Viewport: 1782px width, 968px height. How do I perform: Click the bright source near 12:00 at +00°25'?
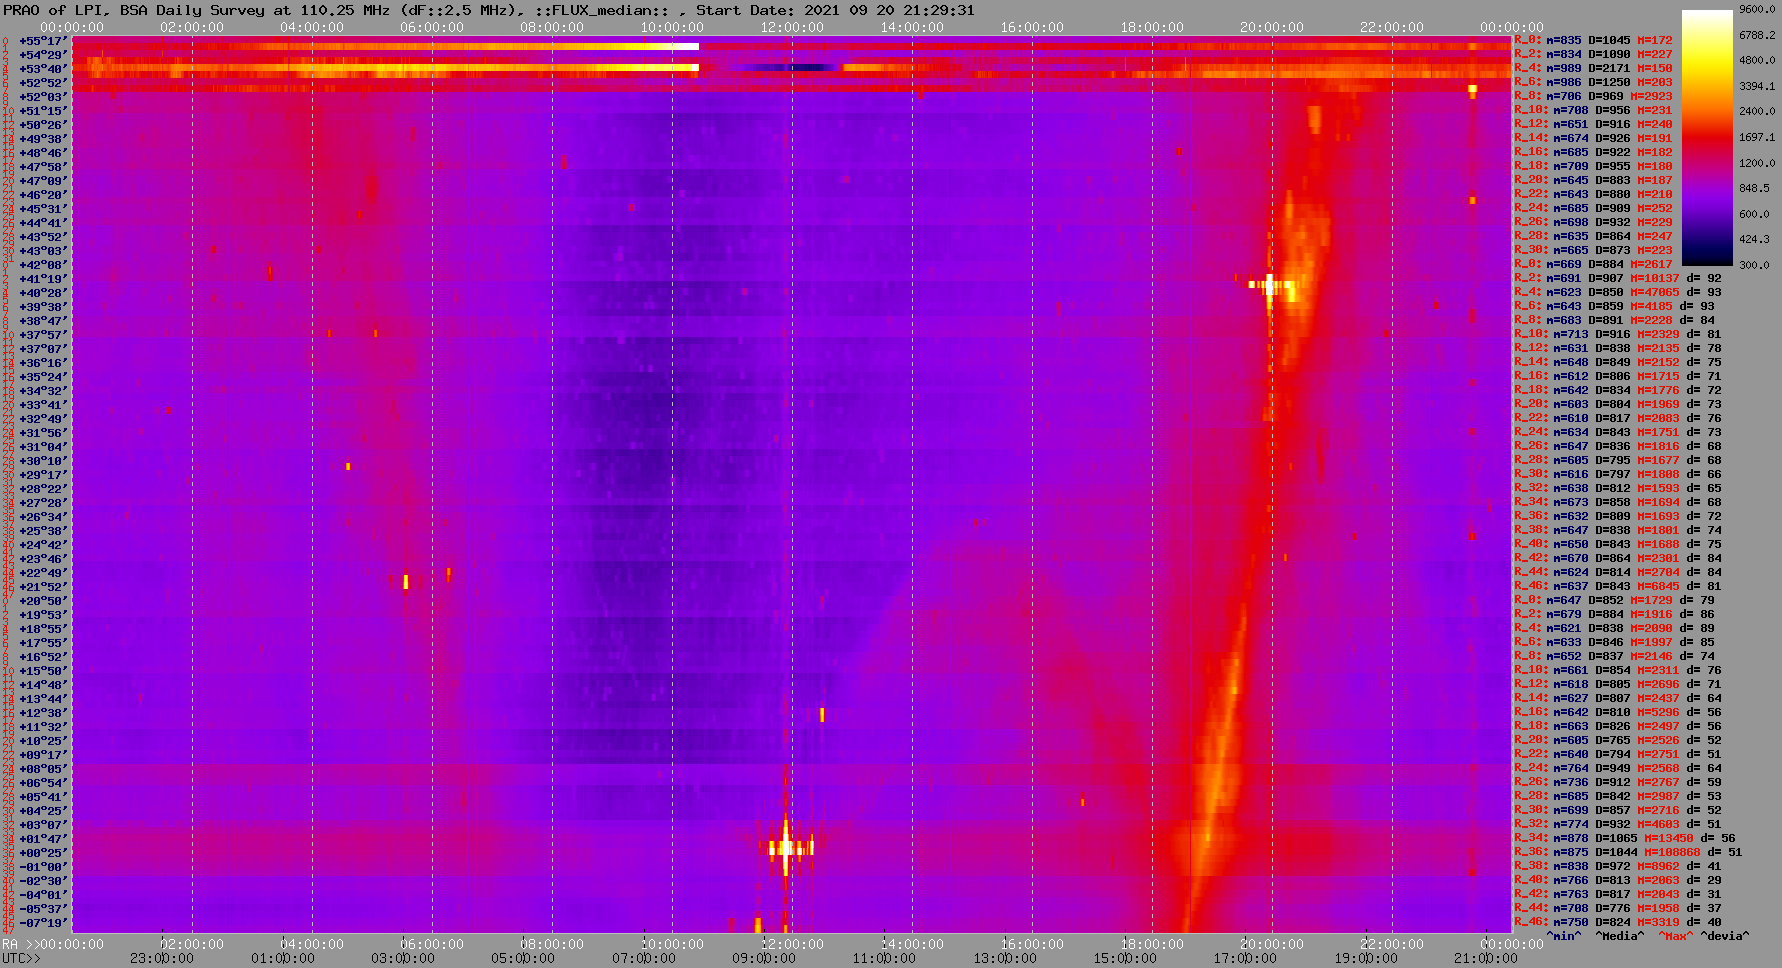[786, 848]
